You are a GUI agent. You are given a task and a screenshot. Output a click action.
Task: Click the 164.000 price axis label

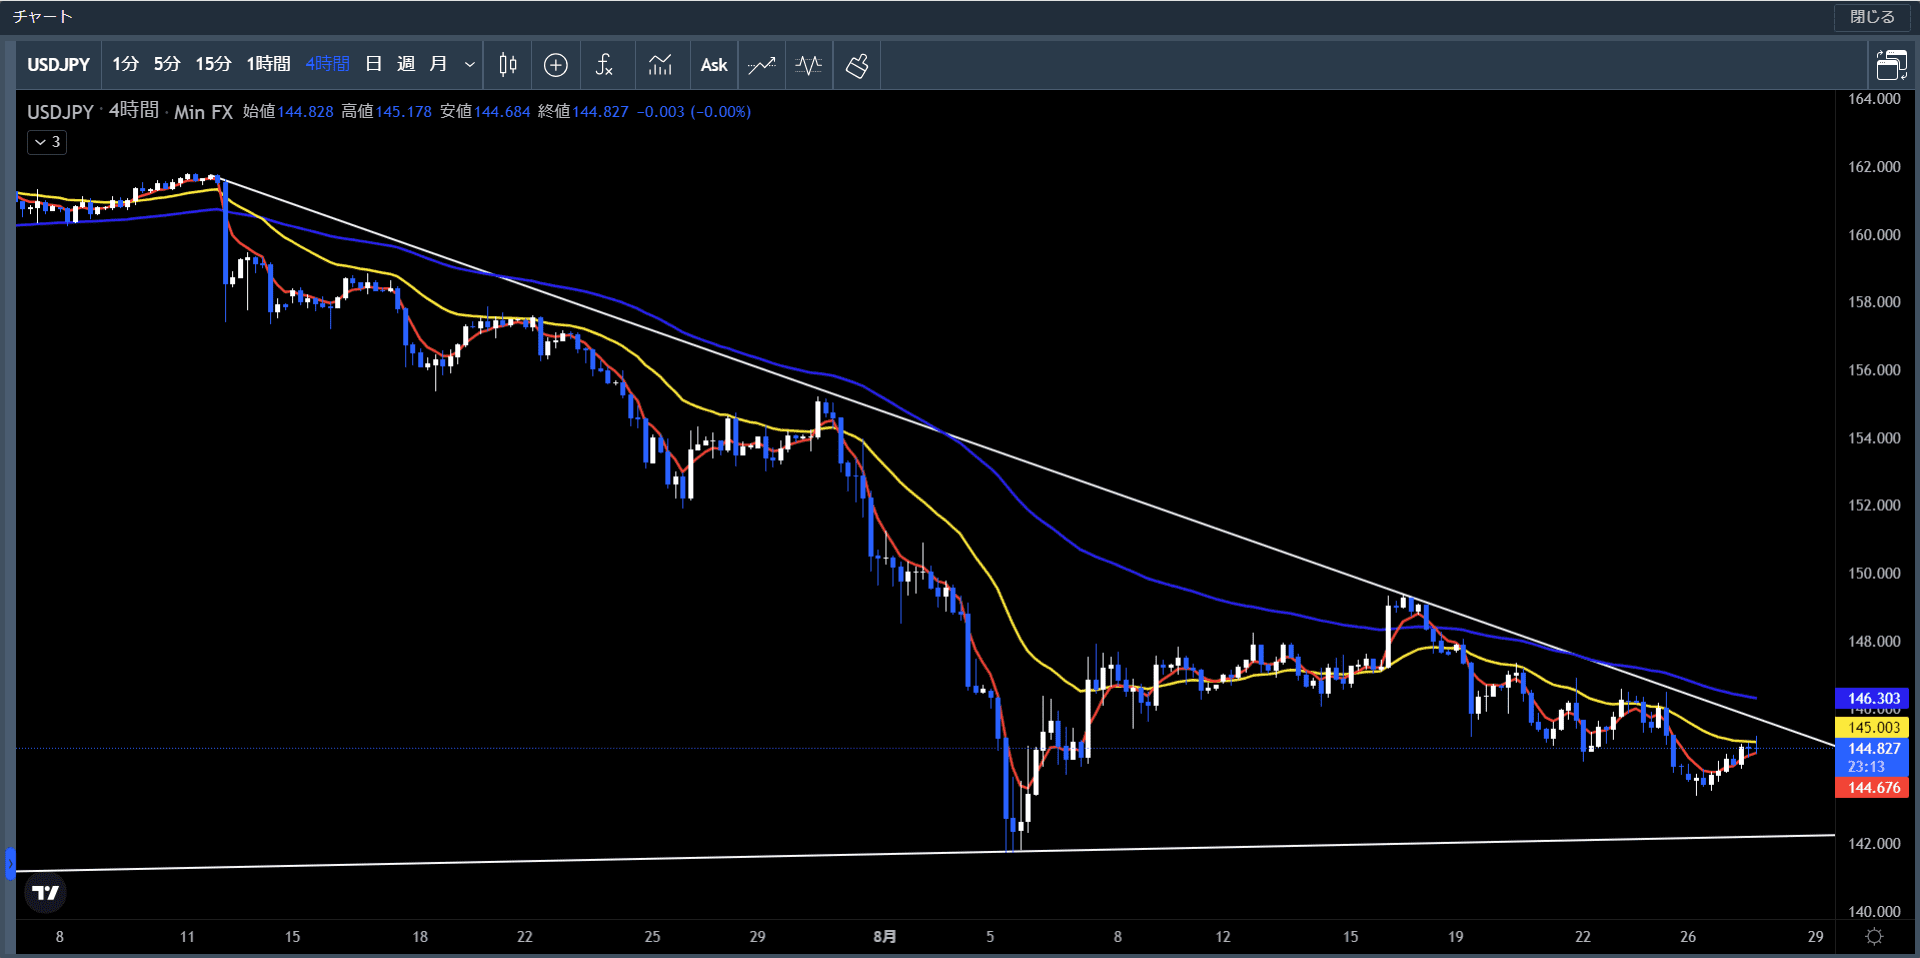(x=1874, y=99)
